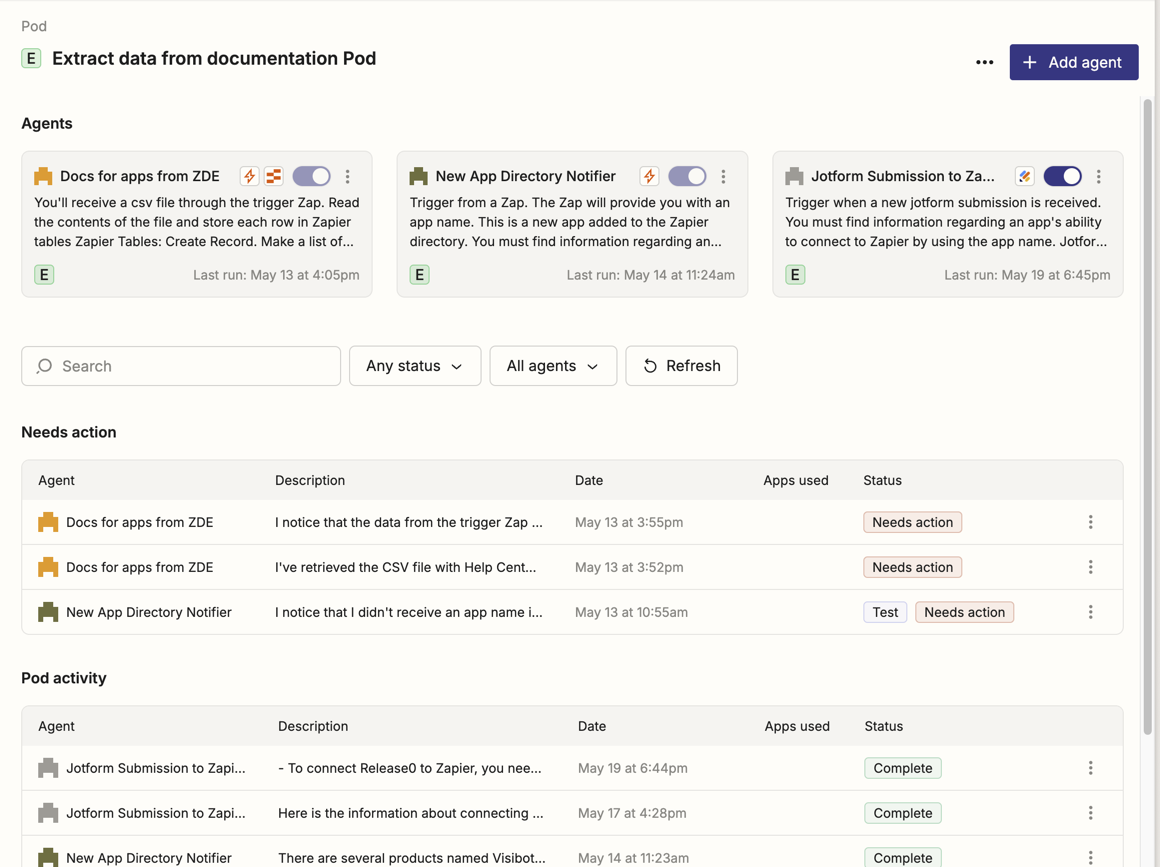Screen dimensions: 1160x867
Task: Click the magnifier icon in Search box
Action: pyautogui.click(x=44, y=366)
